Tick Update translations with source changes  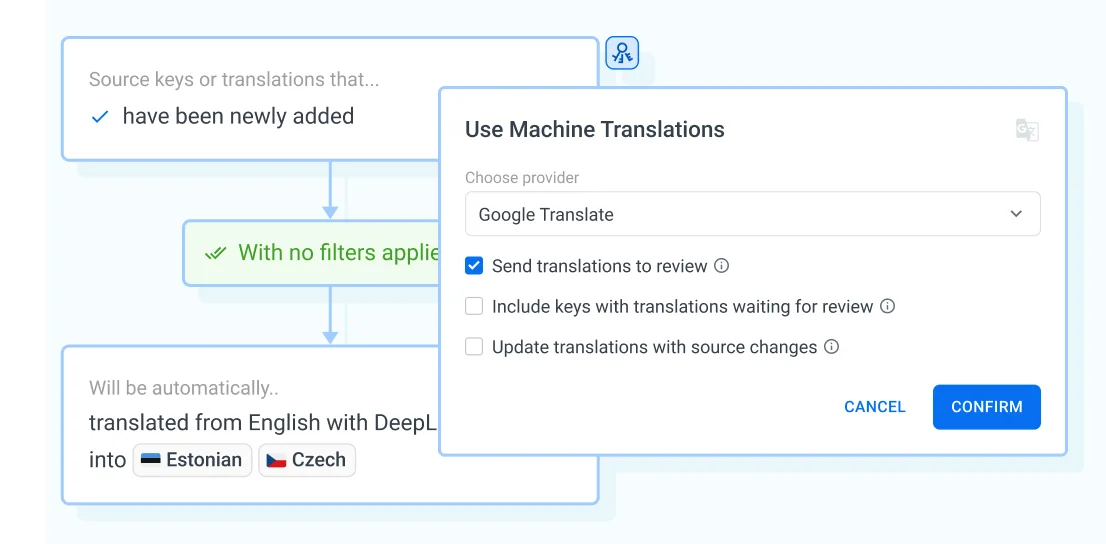click(x=474, y=347)
